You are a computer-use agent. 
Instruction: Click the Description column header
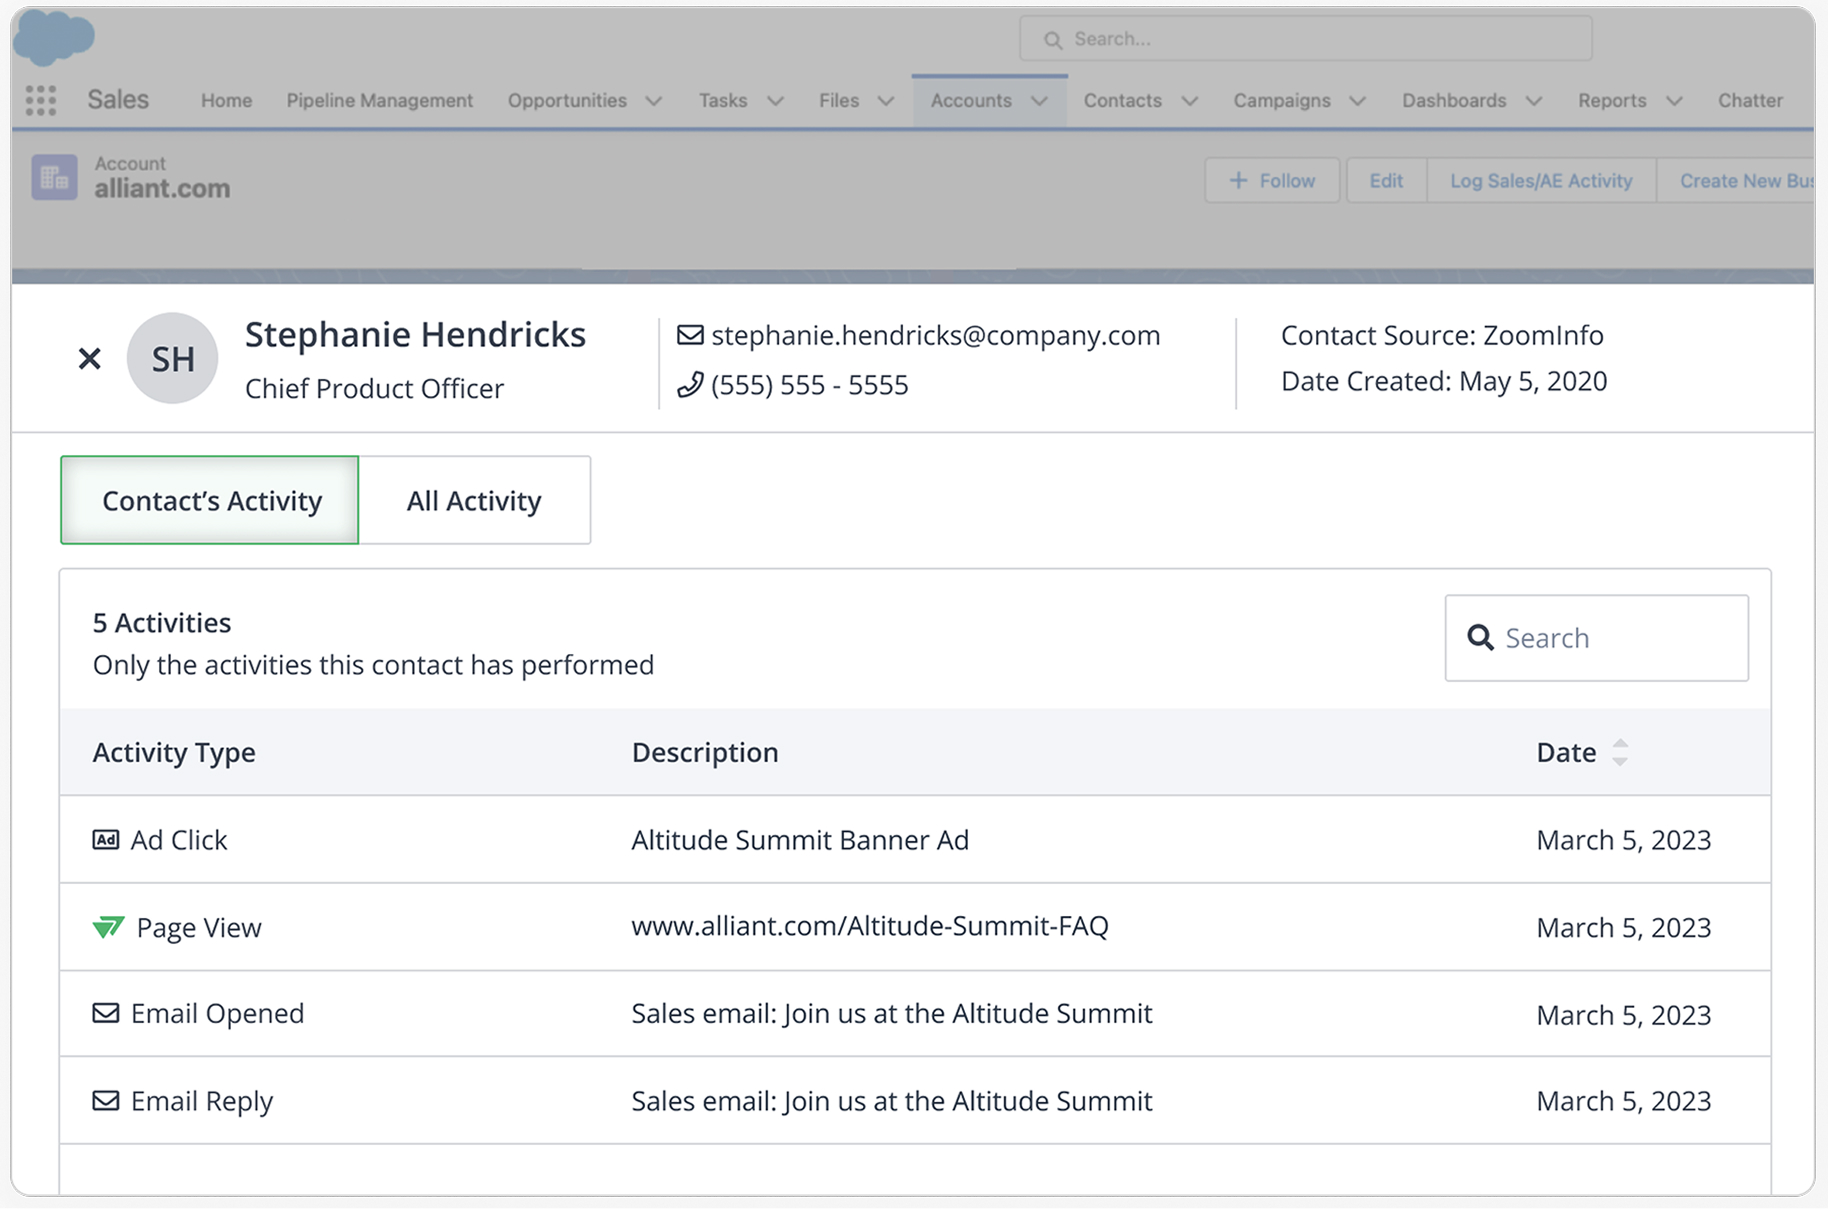point(705,752)
